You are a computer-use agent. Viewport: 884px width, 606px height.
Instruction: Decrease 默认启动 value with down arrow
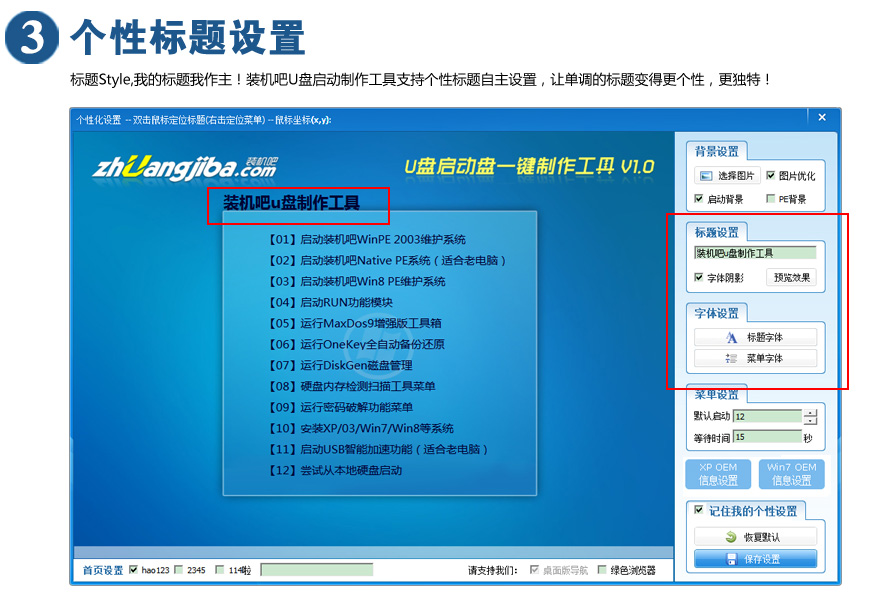[x=810, y=421]
